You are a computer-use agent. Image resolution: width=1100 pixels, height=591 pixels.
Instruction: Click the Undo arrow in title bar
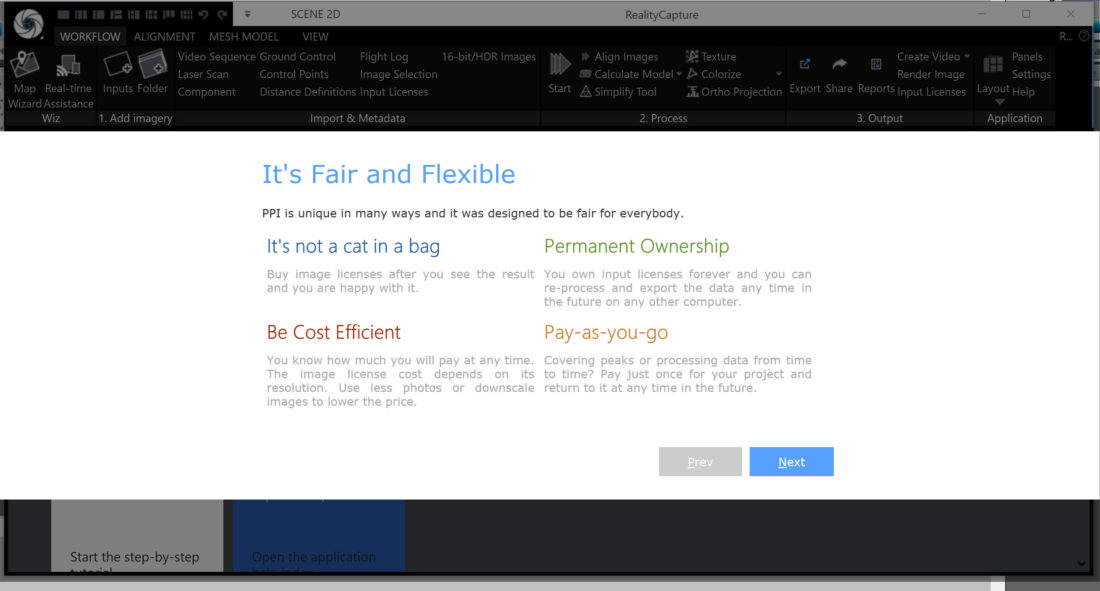pos(203,14)
